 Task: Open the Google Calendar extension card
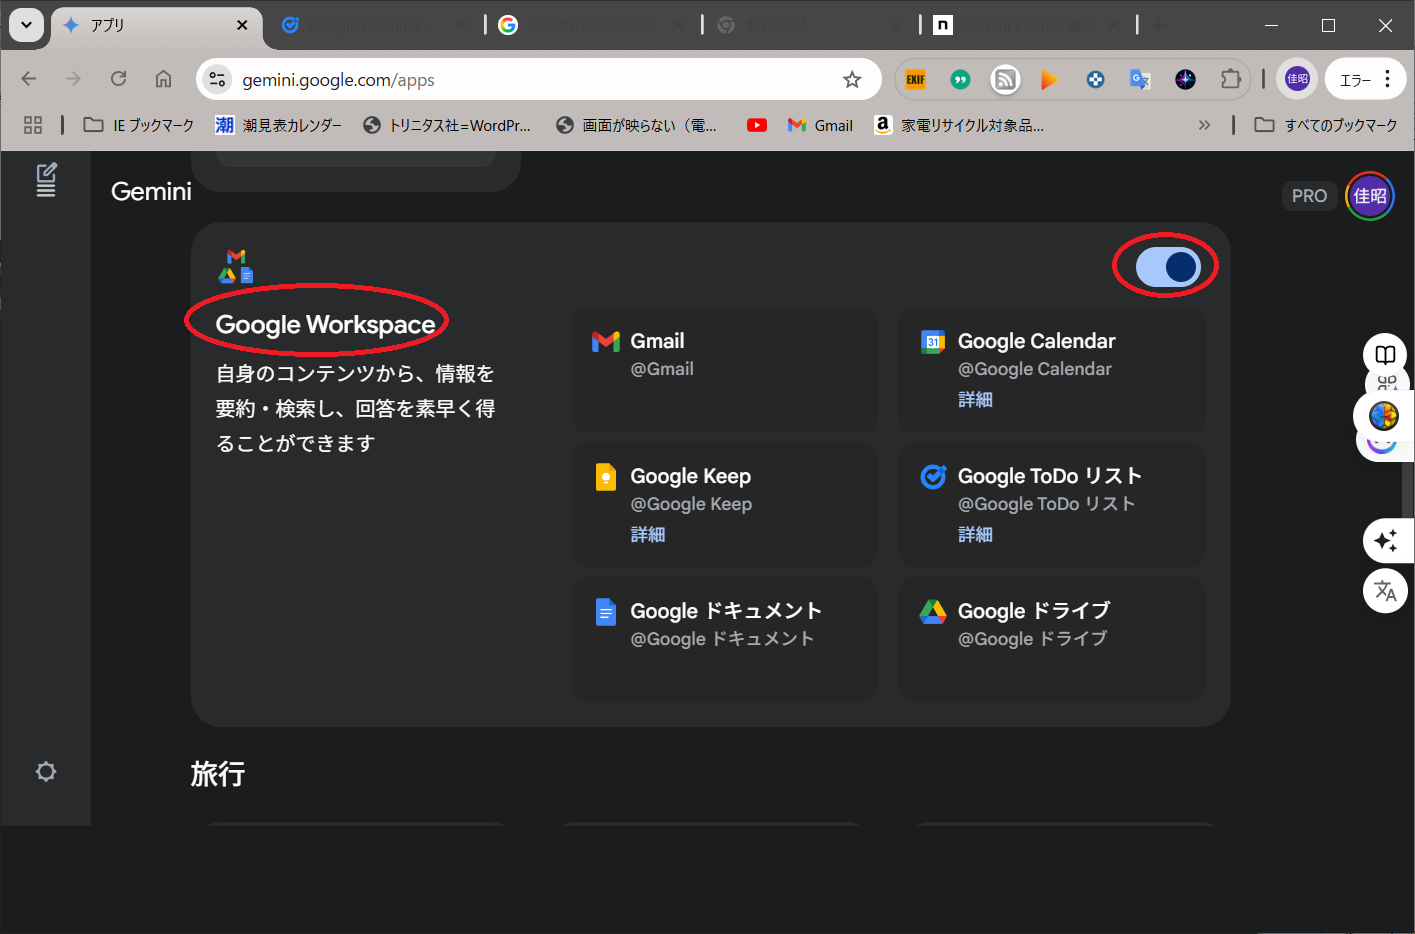coord(1051,369)
